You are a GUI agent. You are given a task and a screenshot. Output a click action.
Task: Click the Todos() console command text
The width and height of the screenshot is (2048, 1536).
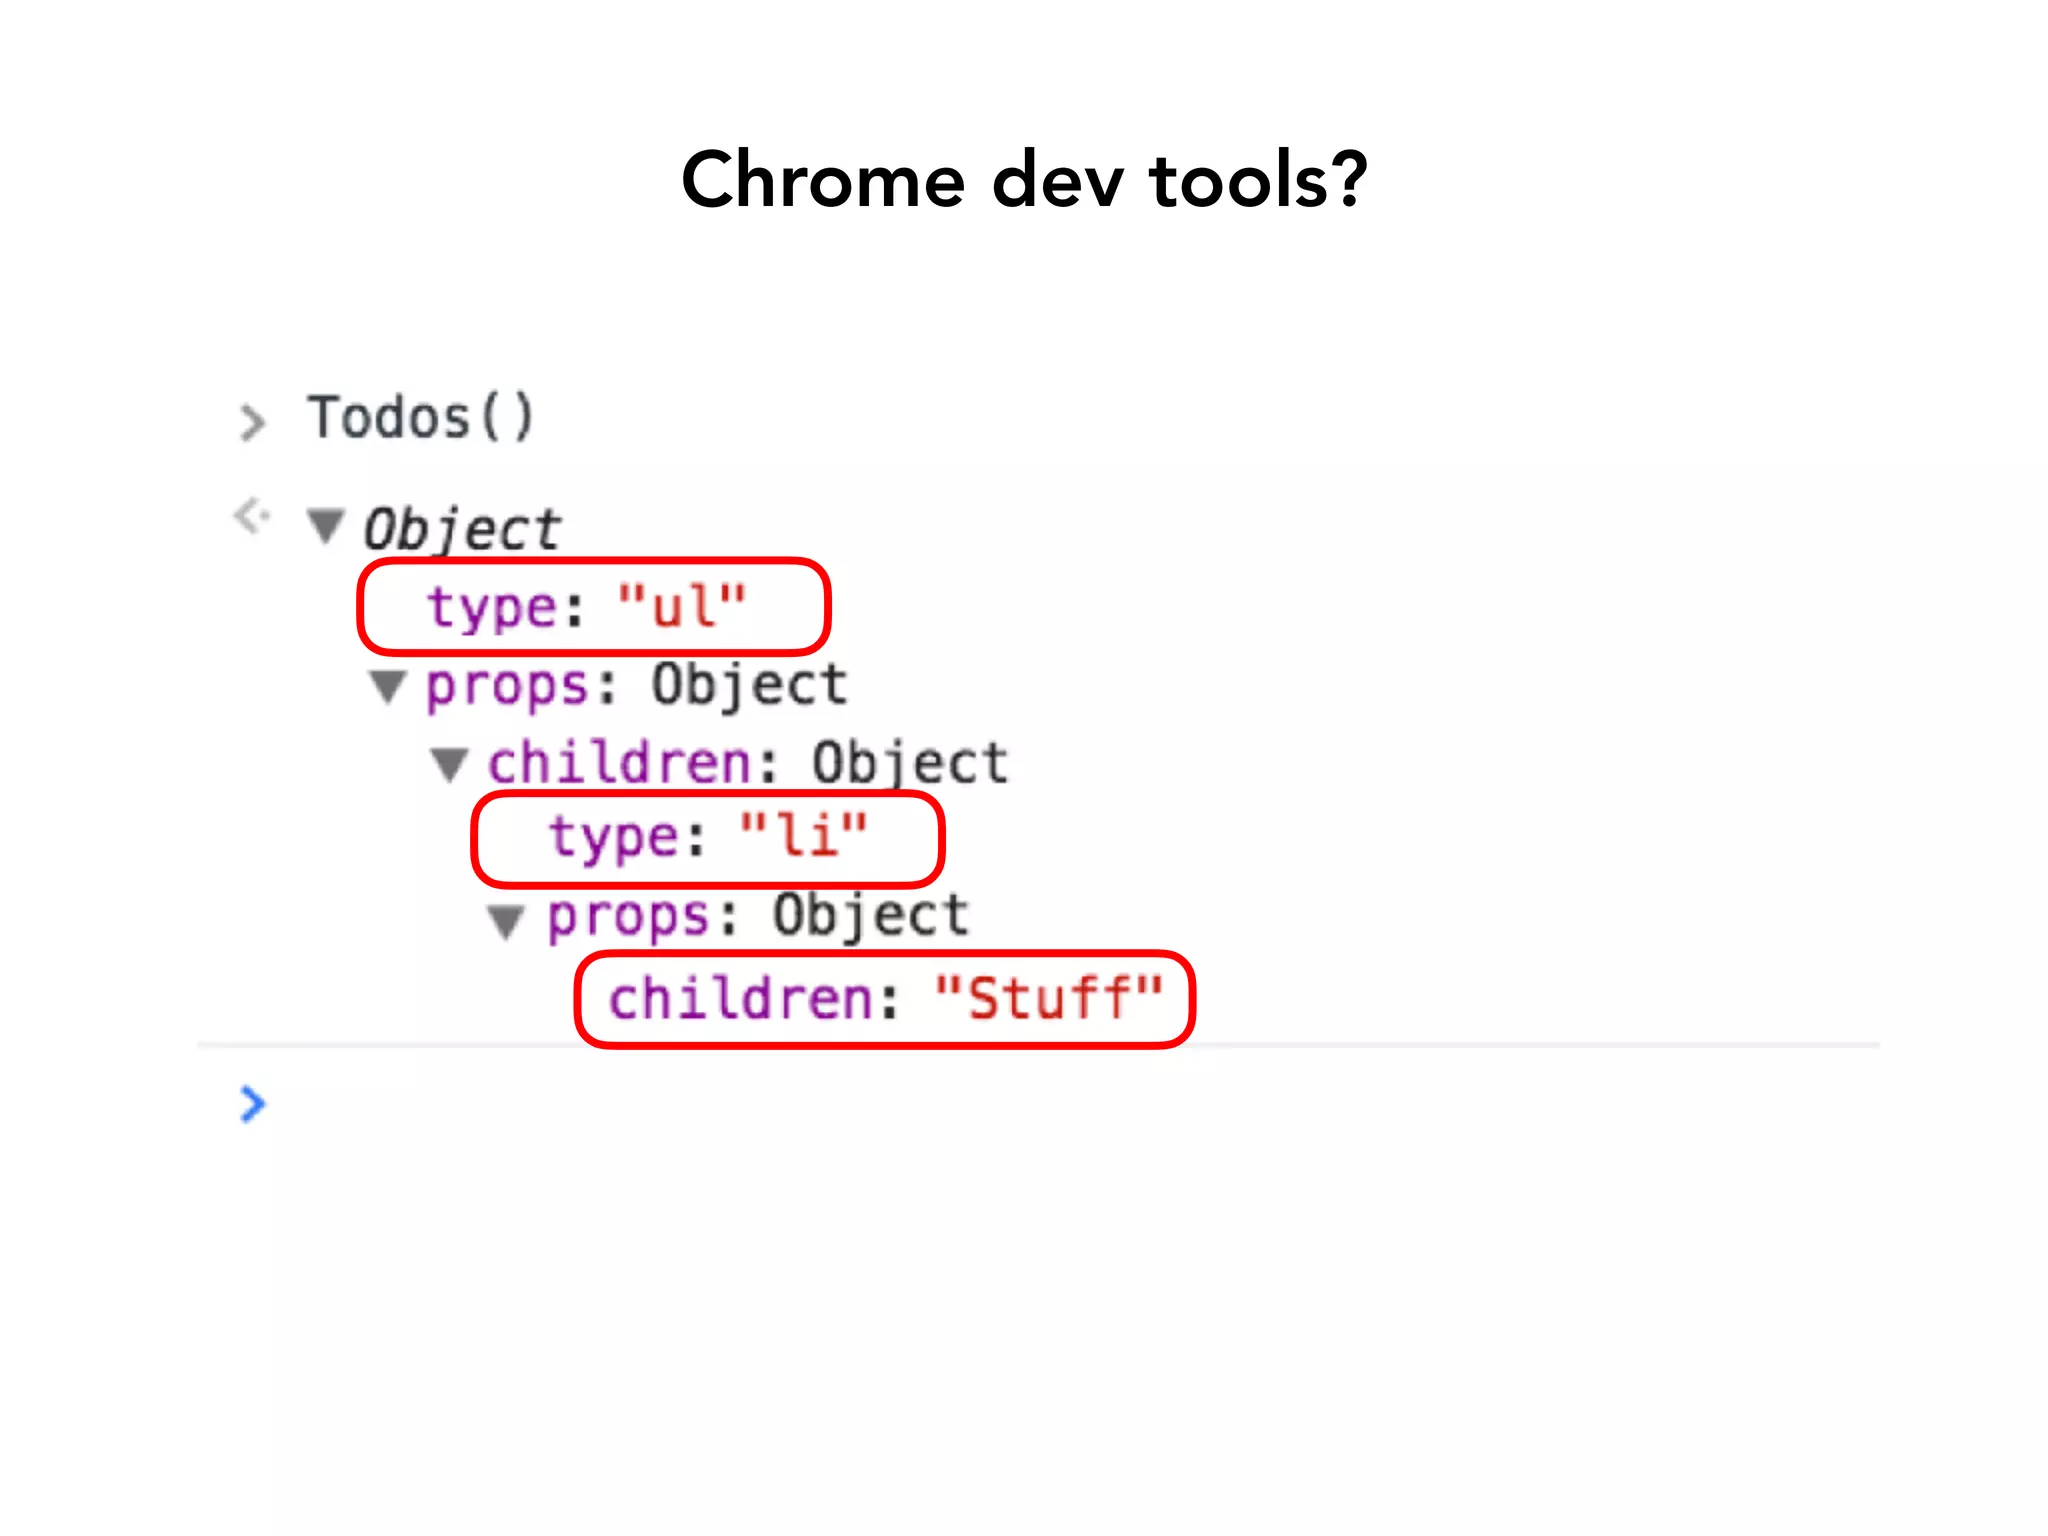click(421, 417)
